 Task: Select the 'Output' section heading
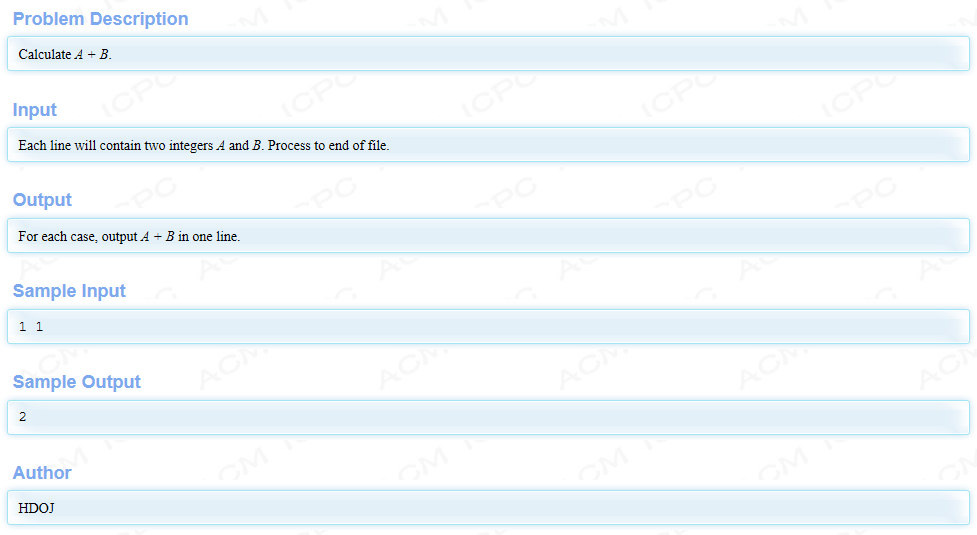click(42, 200)
